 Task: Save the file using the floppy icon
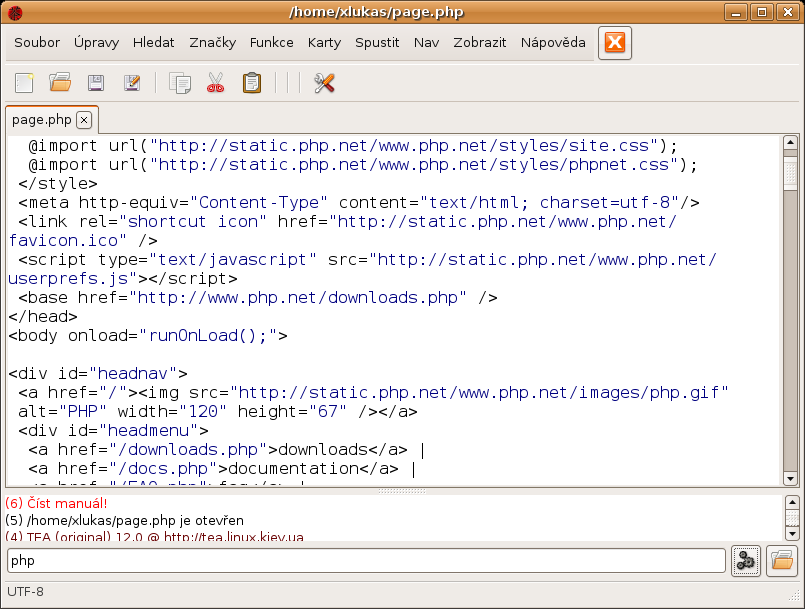tap(96, 83)
